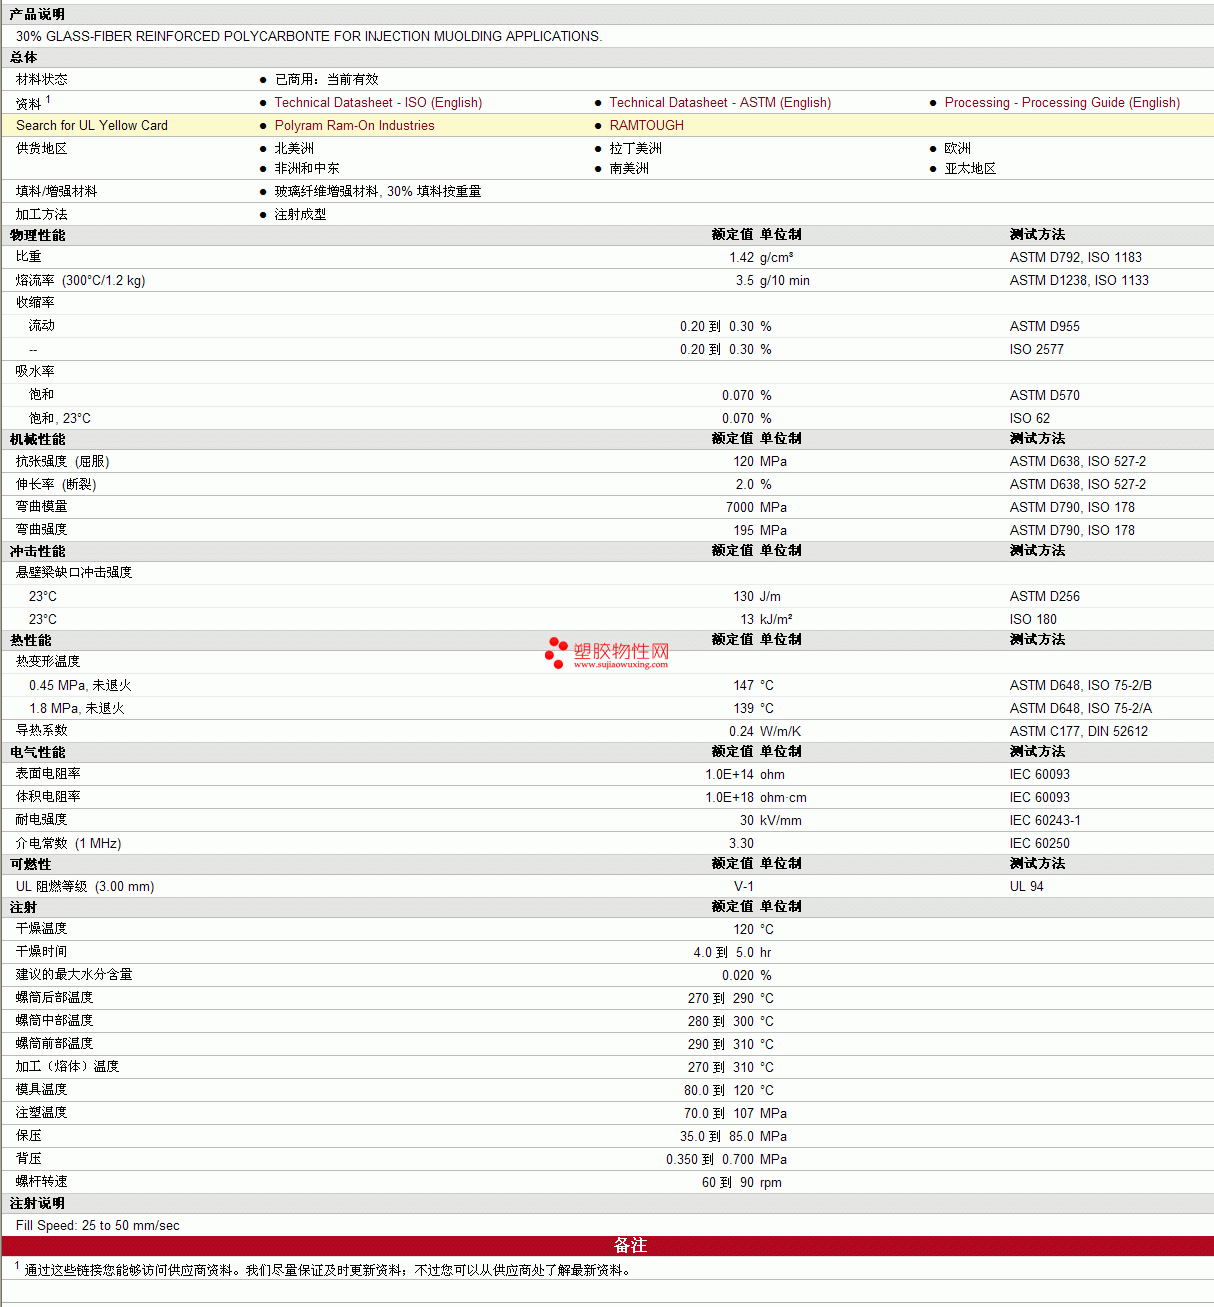The height and width of the screenshot is (1307, 1214).
Task: Click drying time value '4.0 到 5.0'
Action: click(724, 953)
